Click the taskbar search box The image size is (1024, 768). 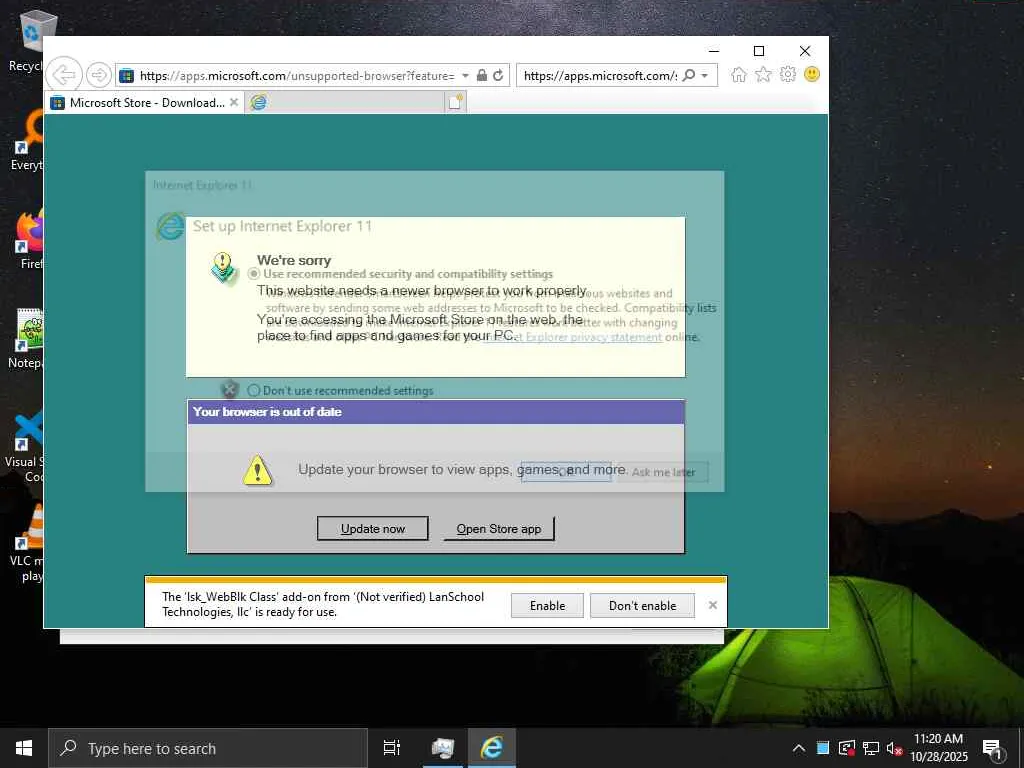[x=208, y=748]
